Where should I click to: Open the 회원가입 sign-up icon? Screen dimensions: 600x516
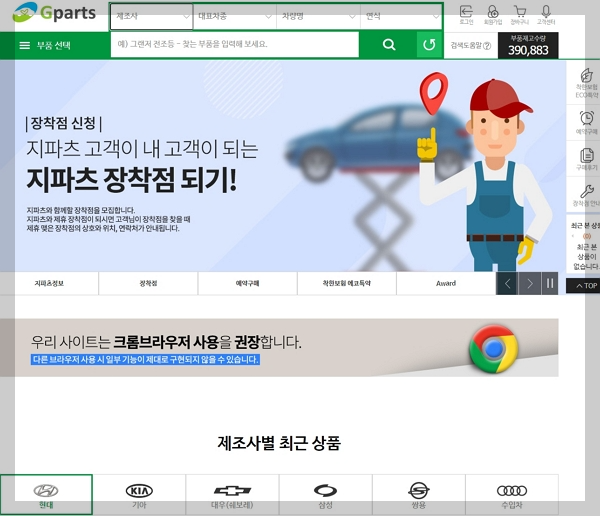[493, 15]
